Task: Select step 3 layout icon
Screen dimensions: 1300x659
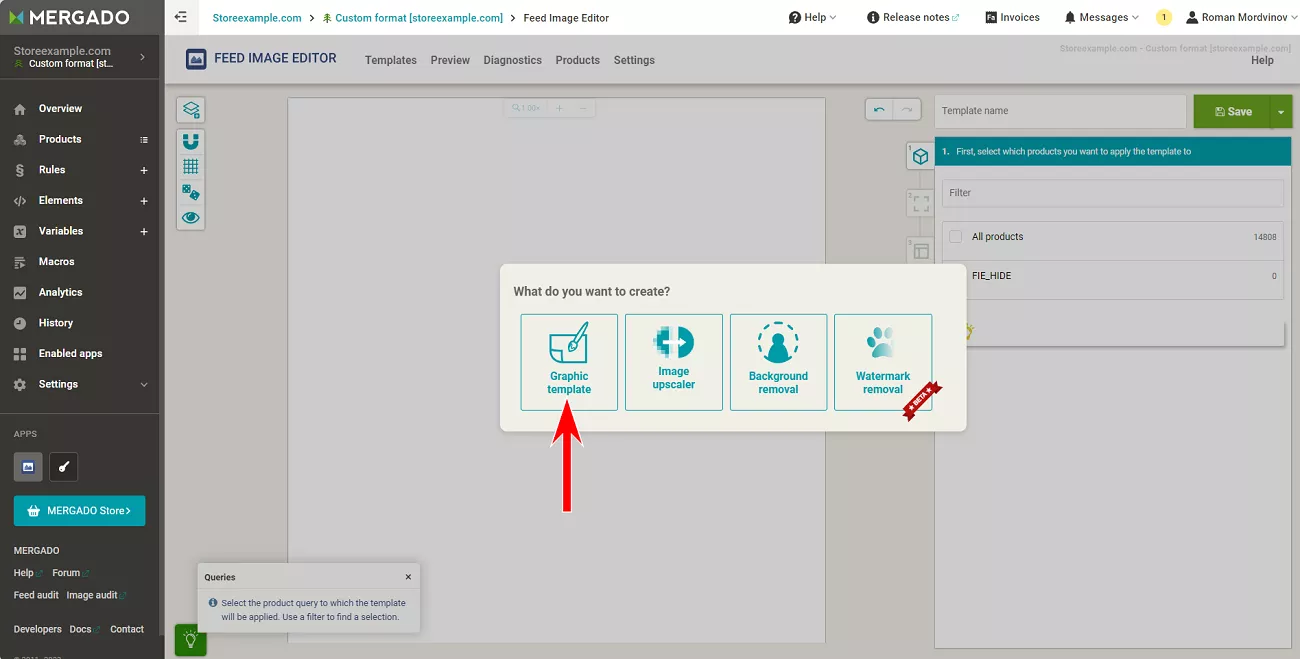Action: [920, 251]
